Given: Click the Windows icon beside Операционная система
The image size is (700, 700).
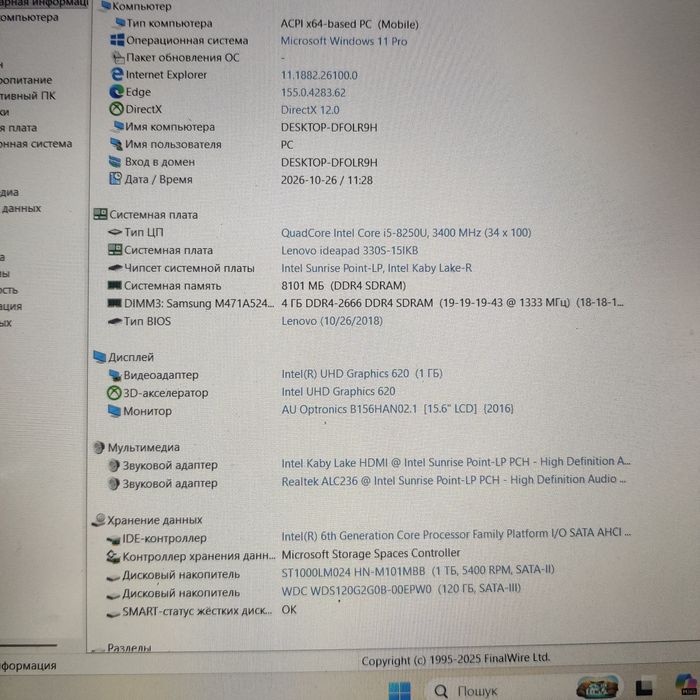Looking at the screenshot, I should point(117,40).
